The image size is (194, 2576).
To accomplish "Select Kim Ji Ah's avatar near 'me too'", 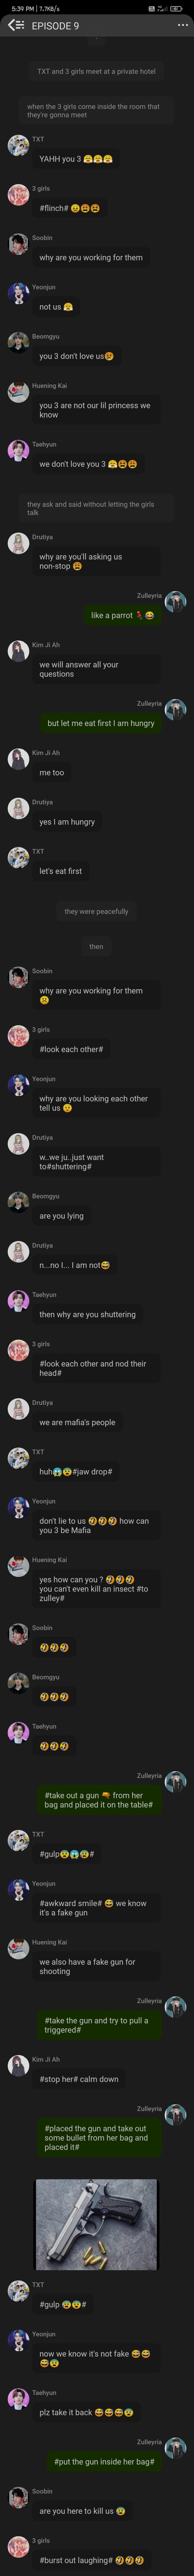I will (18, 760).
